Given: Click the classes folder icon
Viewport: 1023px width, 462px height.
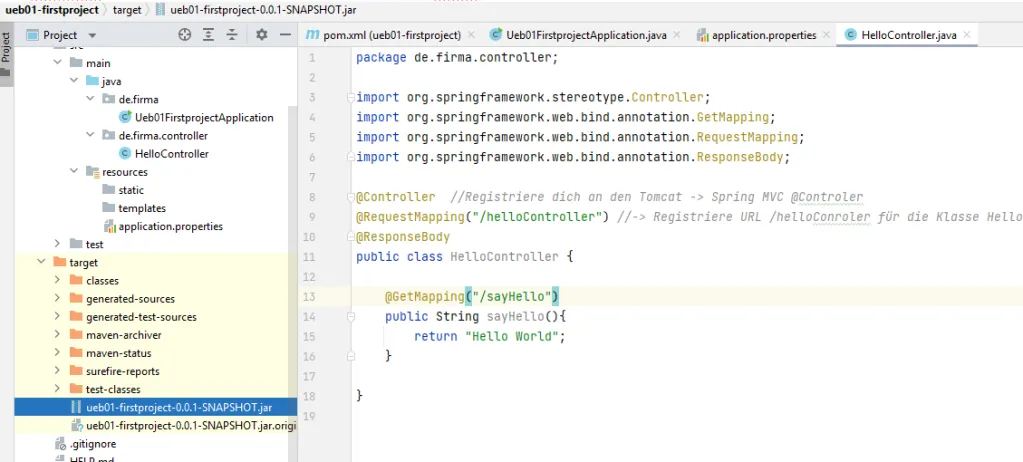Looking at the screenshot, I should (76, 281).
